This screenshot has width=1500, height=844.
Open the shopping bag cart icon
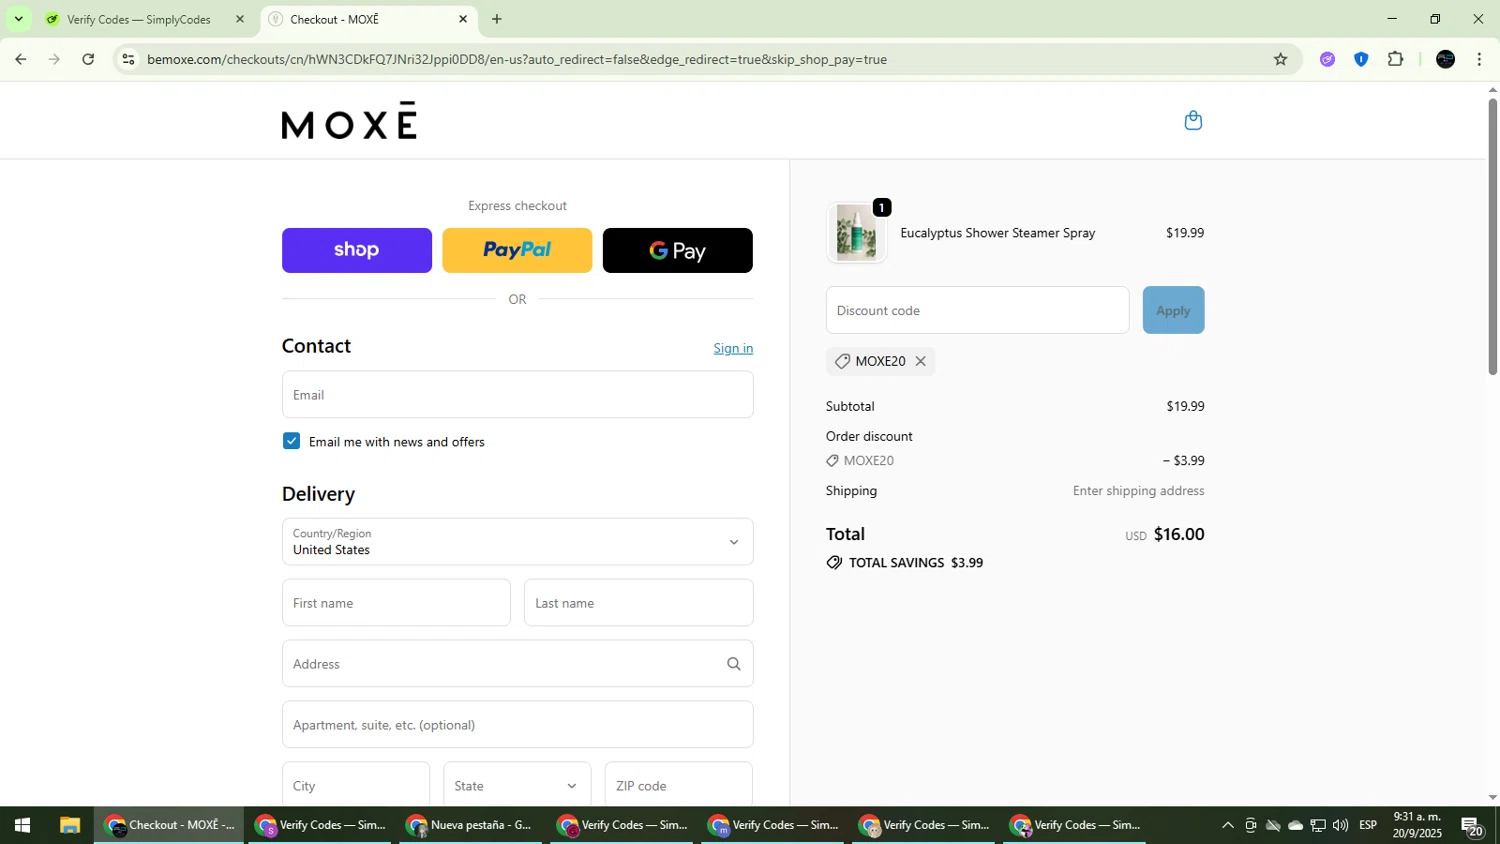tap(1192, 121)
